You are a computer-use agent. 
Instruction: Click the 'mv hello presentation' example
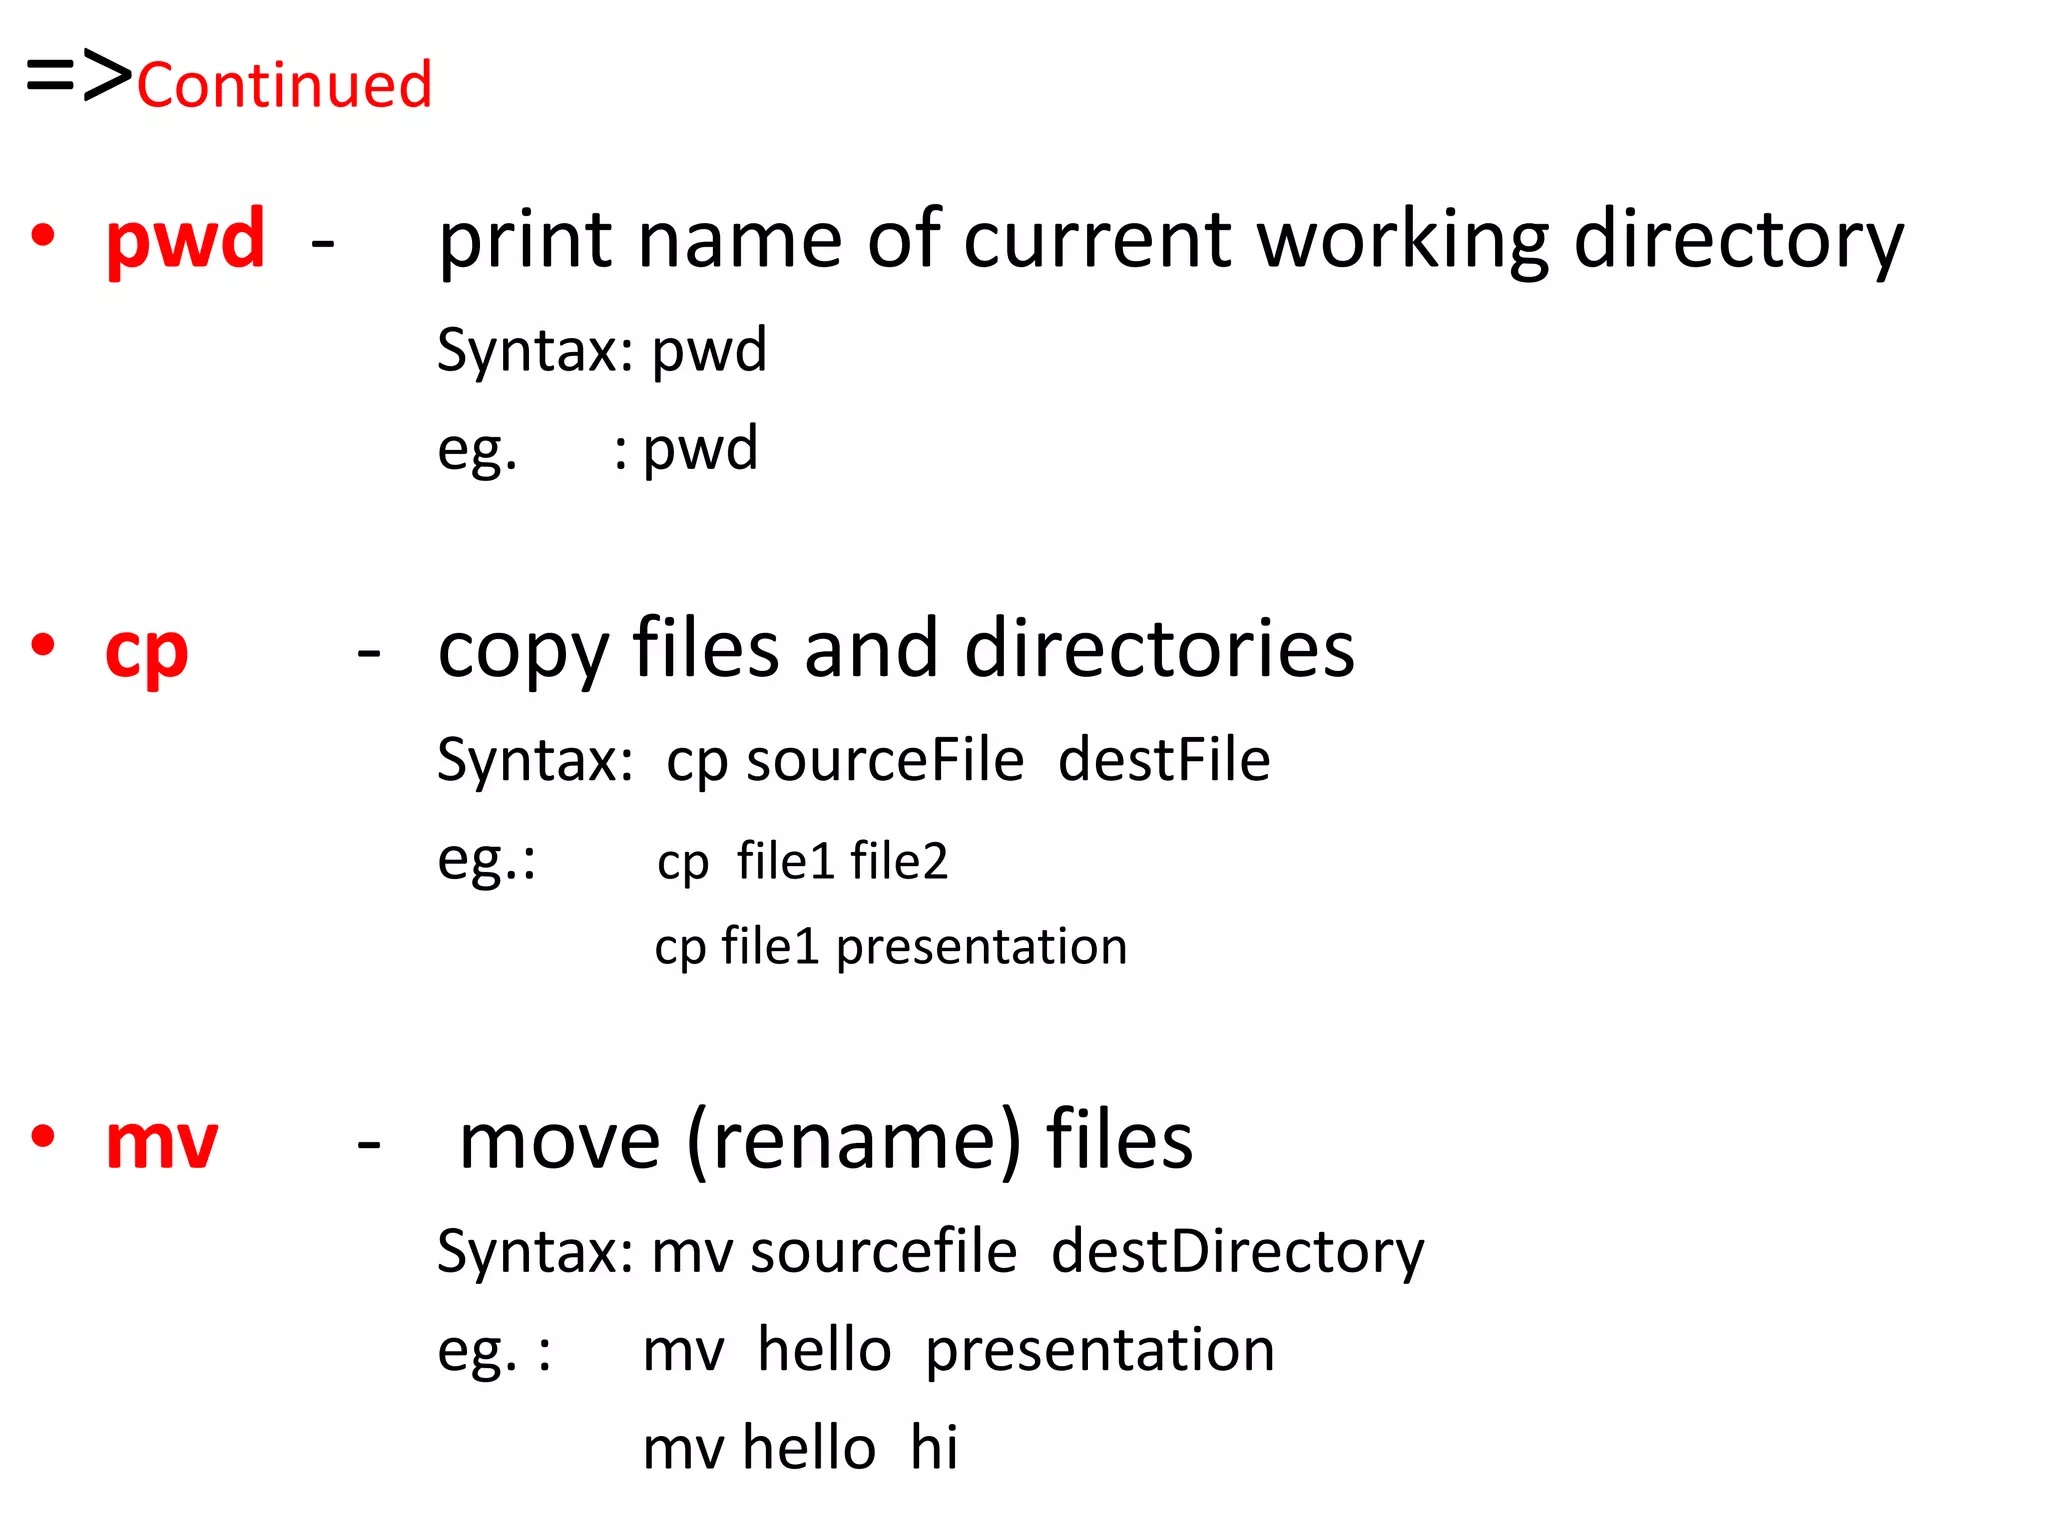(958, 1350)
